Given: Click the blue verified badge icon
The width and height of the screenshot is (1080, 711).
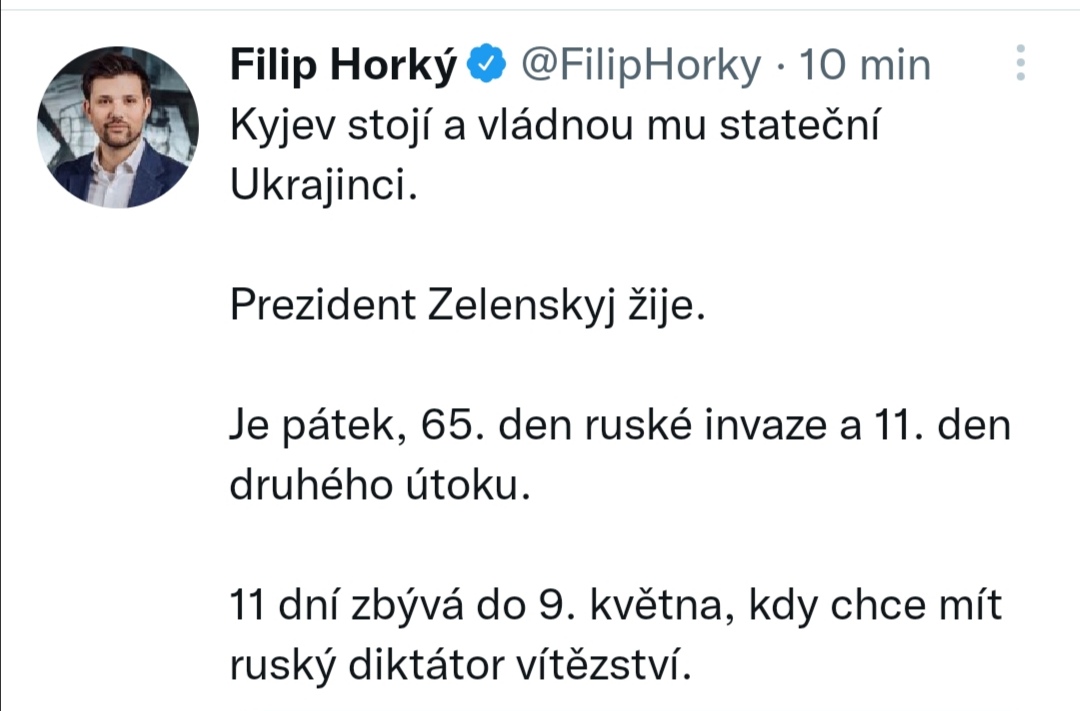Looking at the screenshot, I should [x=485, y=64].
